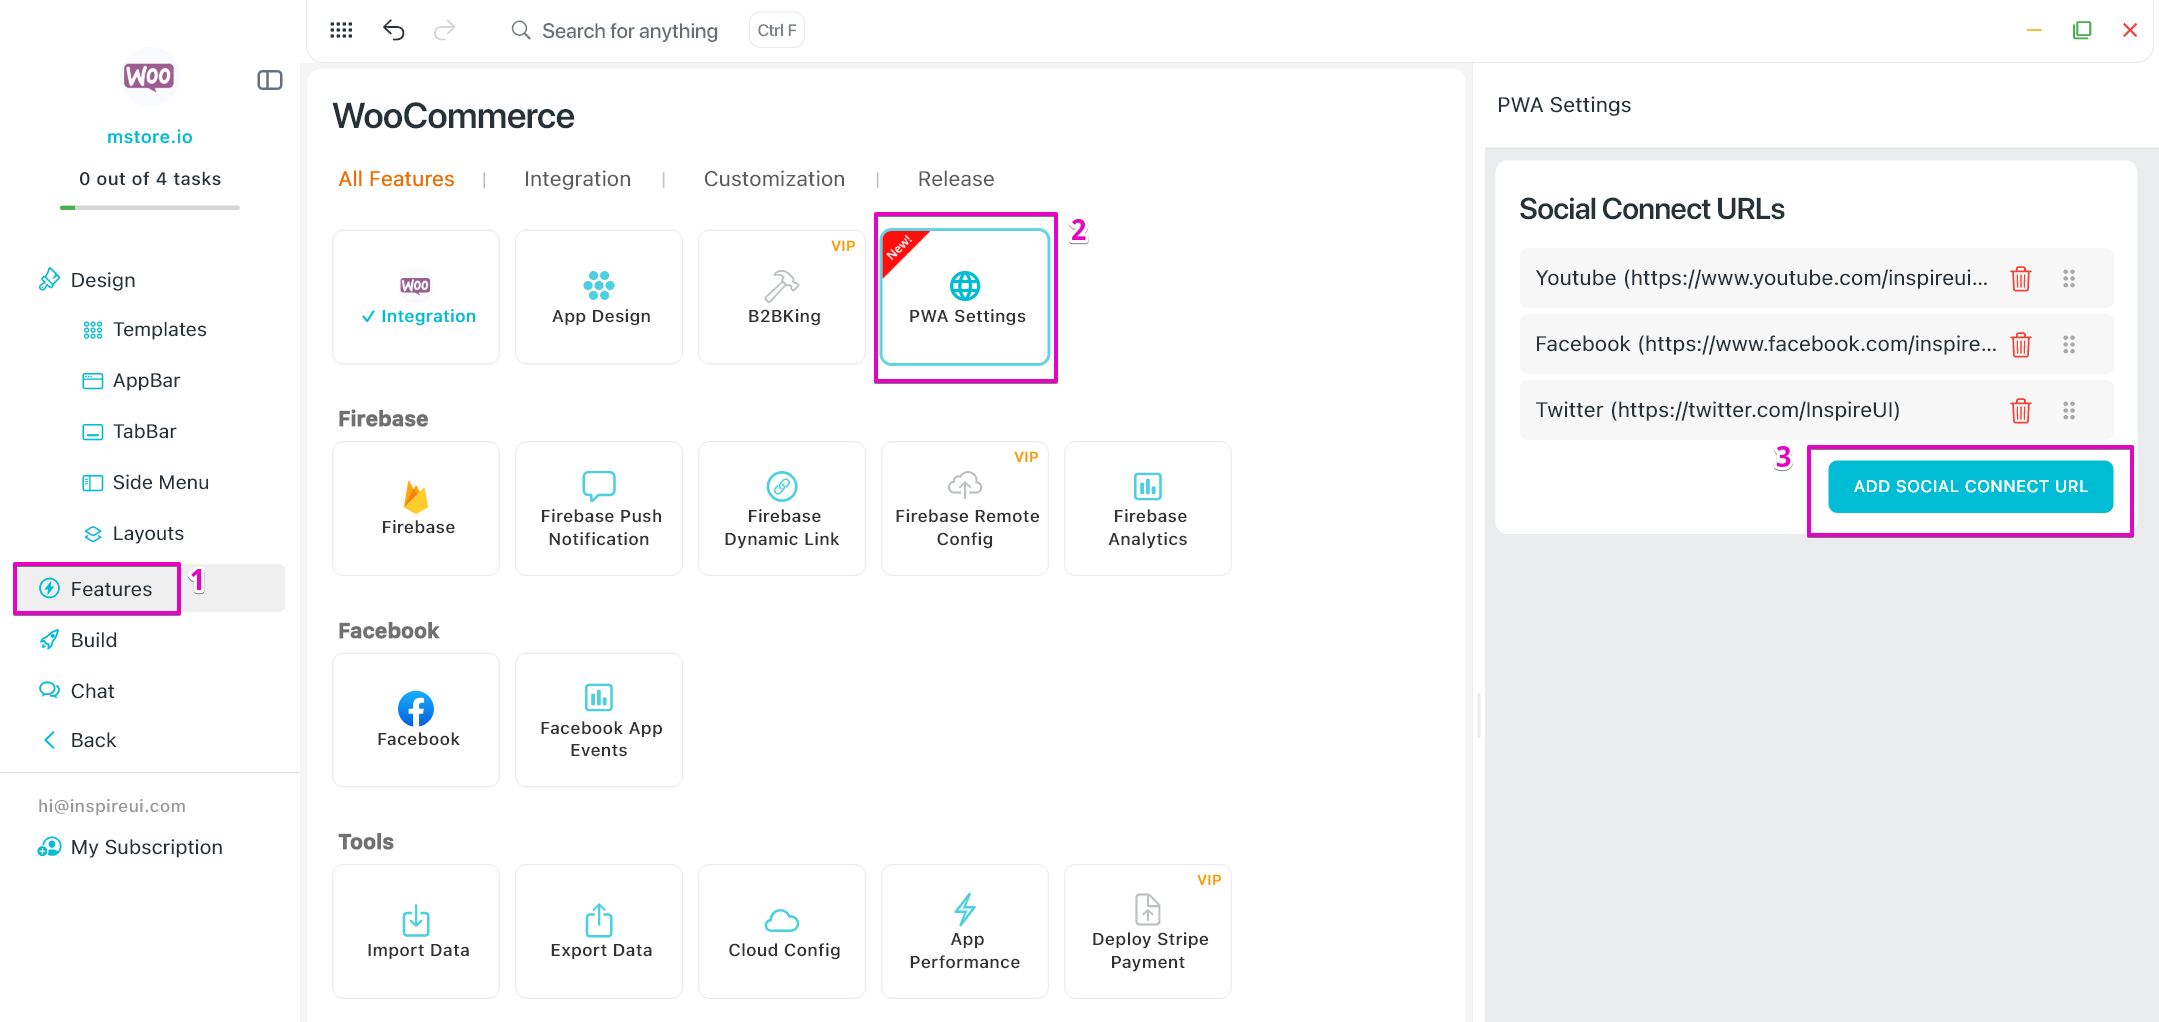Click the tasks progress bar

pos(150,208)
